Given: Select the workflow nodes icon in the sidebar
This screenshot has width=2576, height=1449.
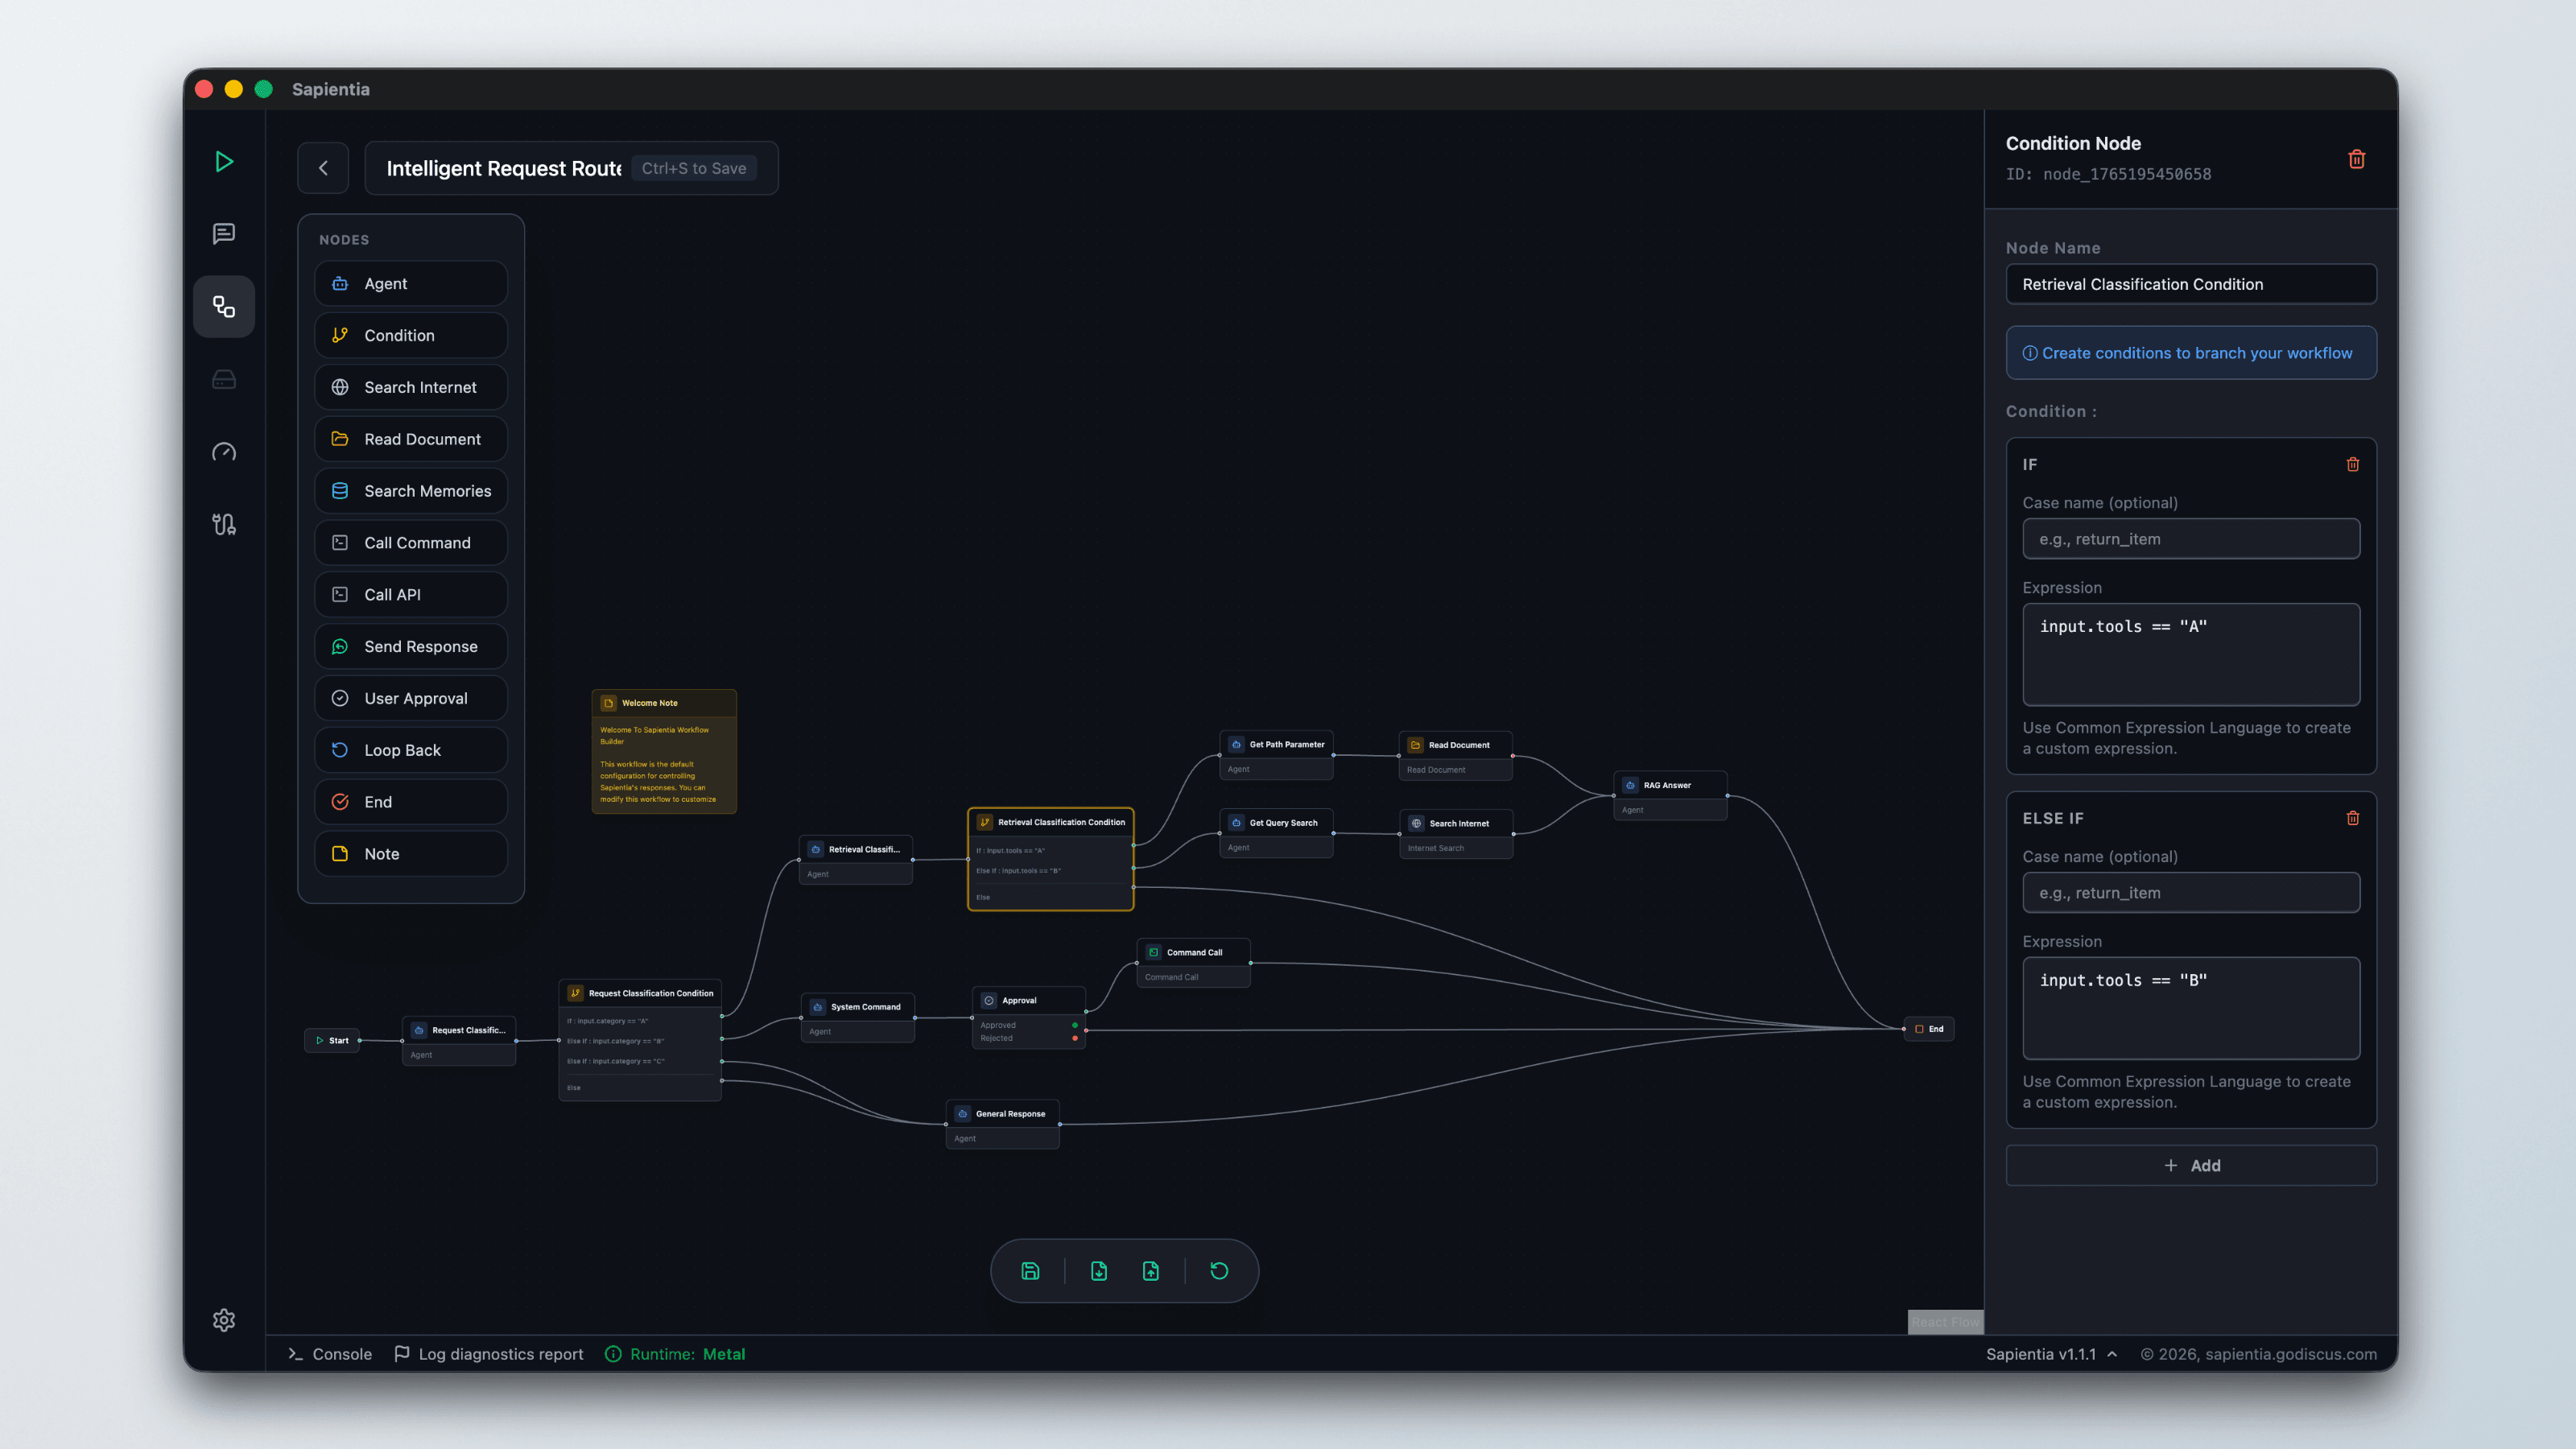Looking at the screenshot, I should (224, 306).
